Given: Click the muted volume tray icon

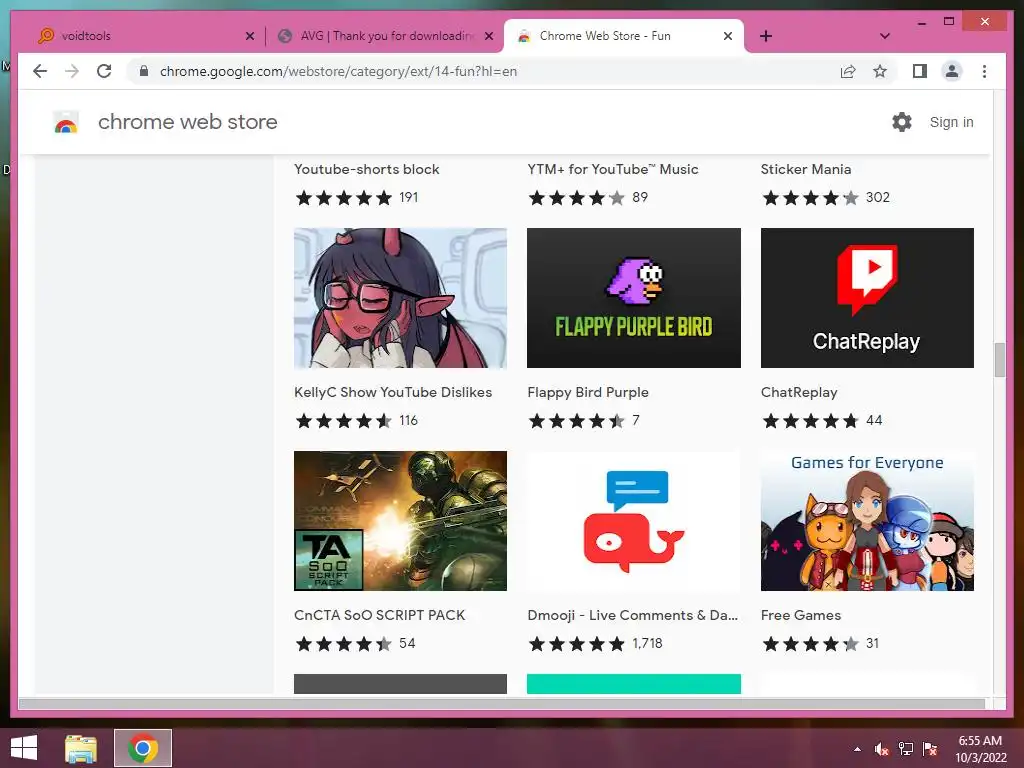Looking at the screenshot, I should (882, 749).
